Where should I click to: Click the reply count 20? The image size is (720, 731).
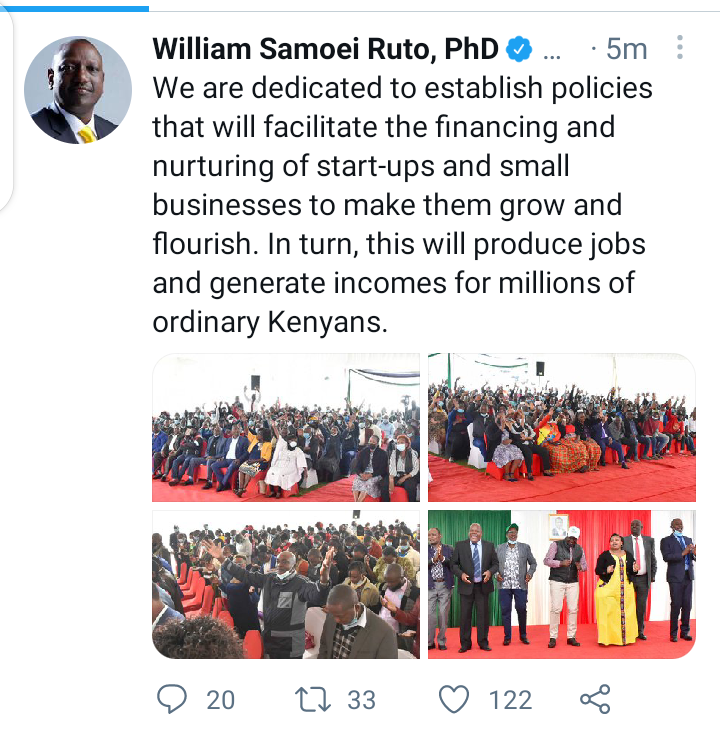(220, 700)
